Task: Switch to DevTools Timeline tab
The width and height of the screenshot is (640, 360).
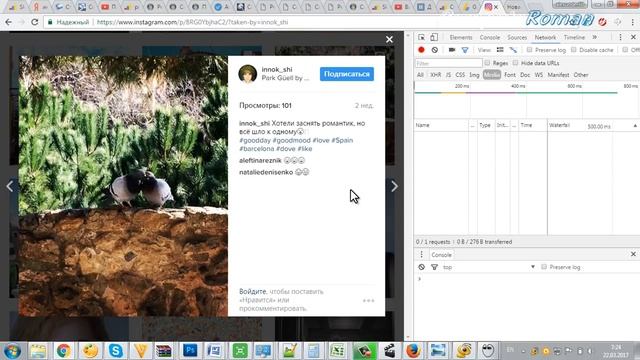Action: coord(574,37)
